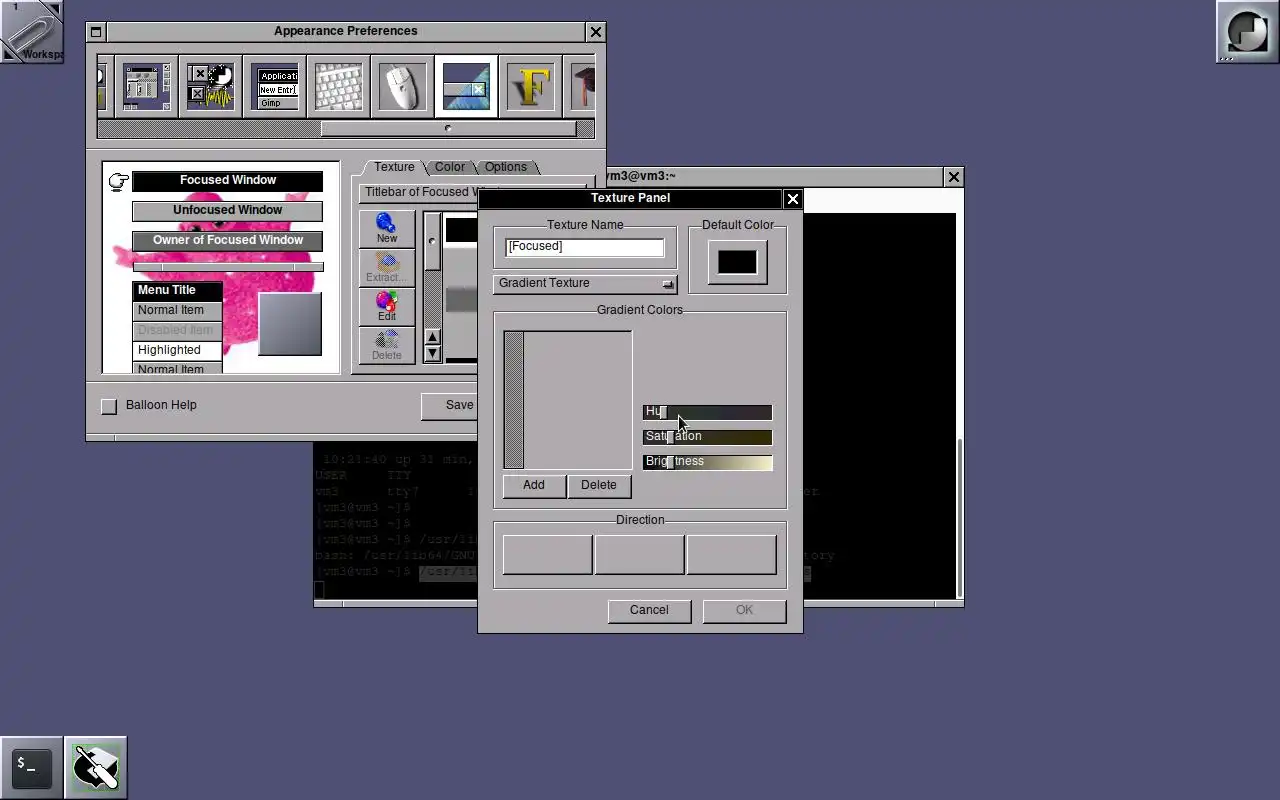Select the resize bar in the preview
Viewport: 1280px width, 800px height.
pos(228,267)
